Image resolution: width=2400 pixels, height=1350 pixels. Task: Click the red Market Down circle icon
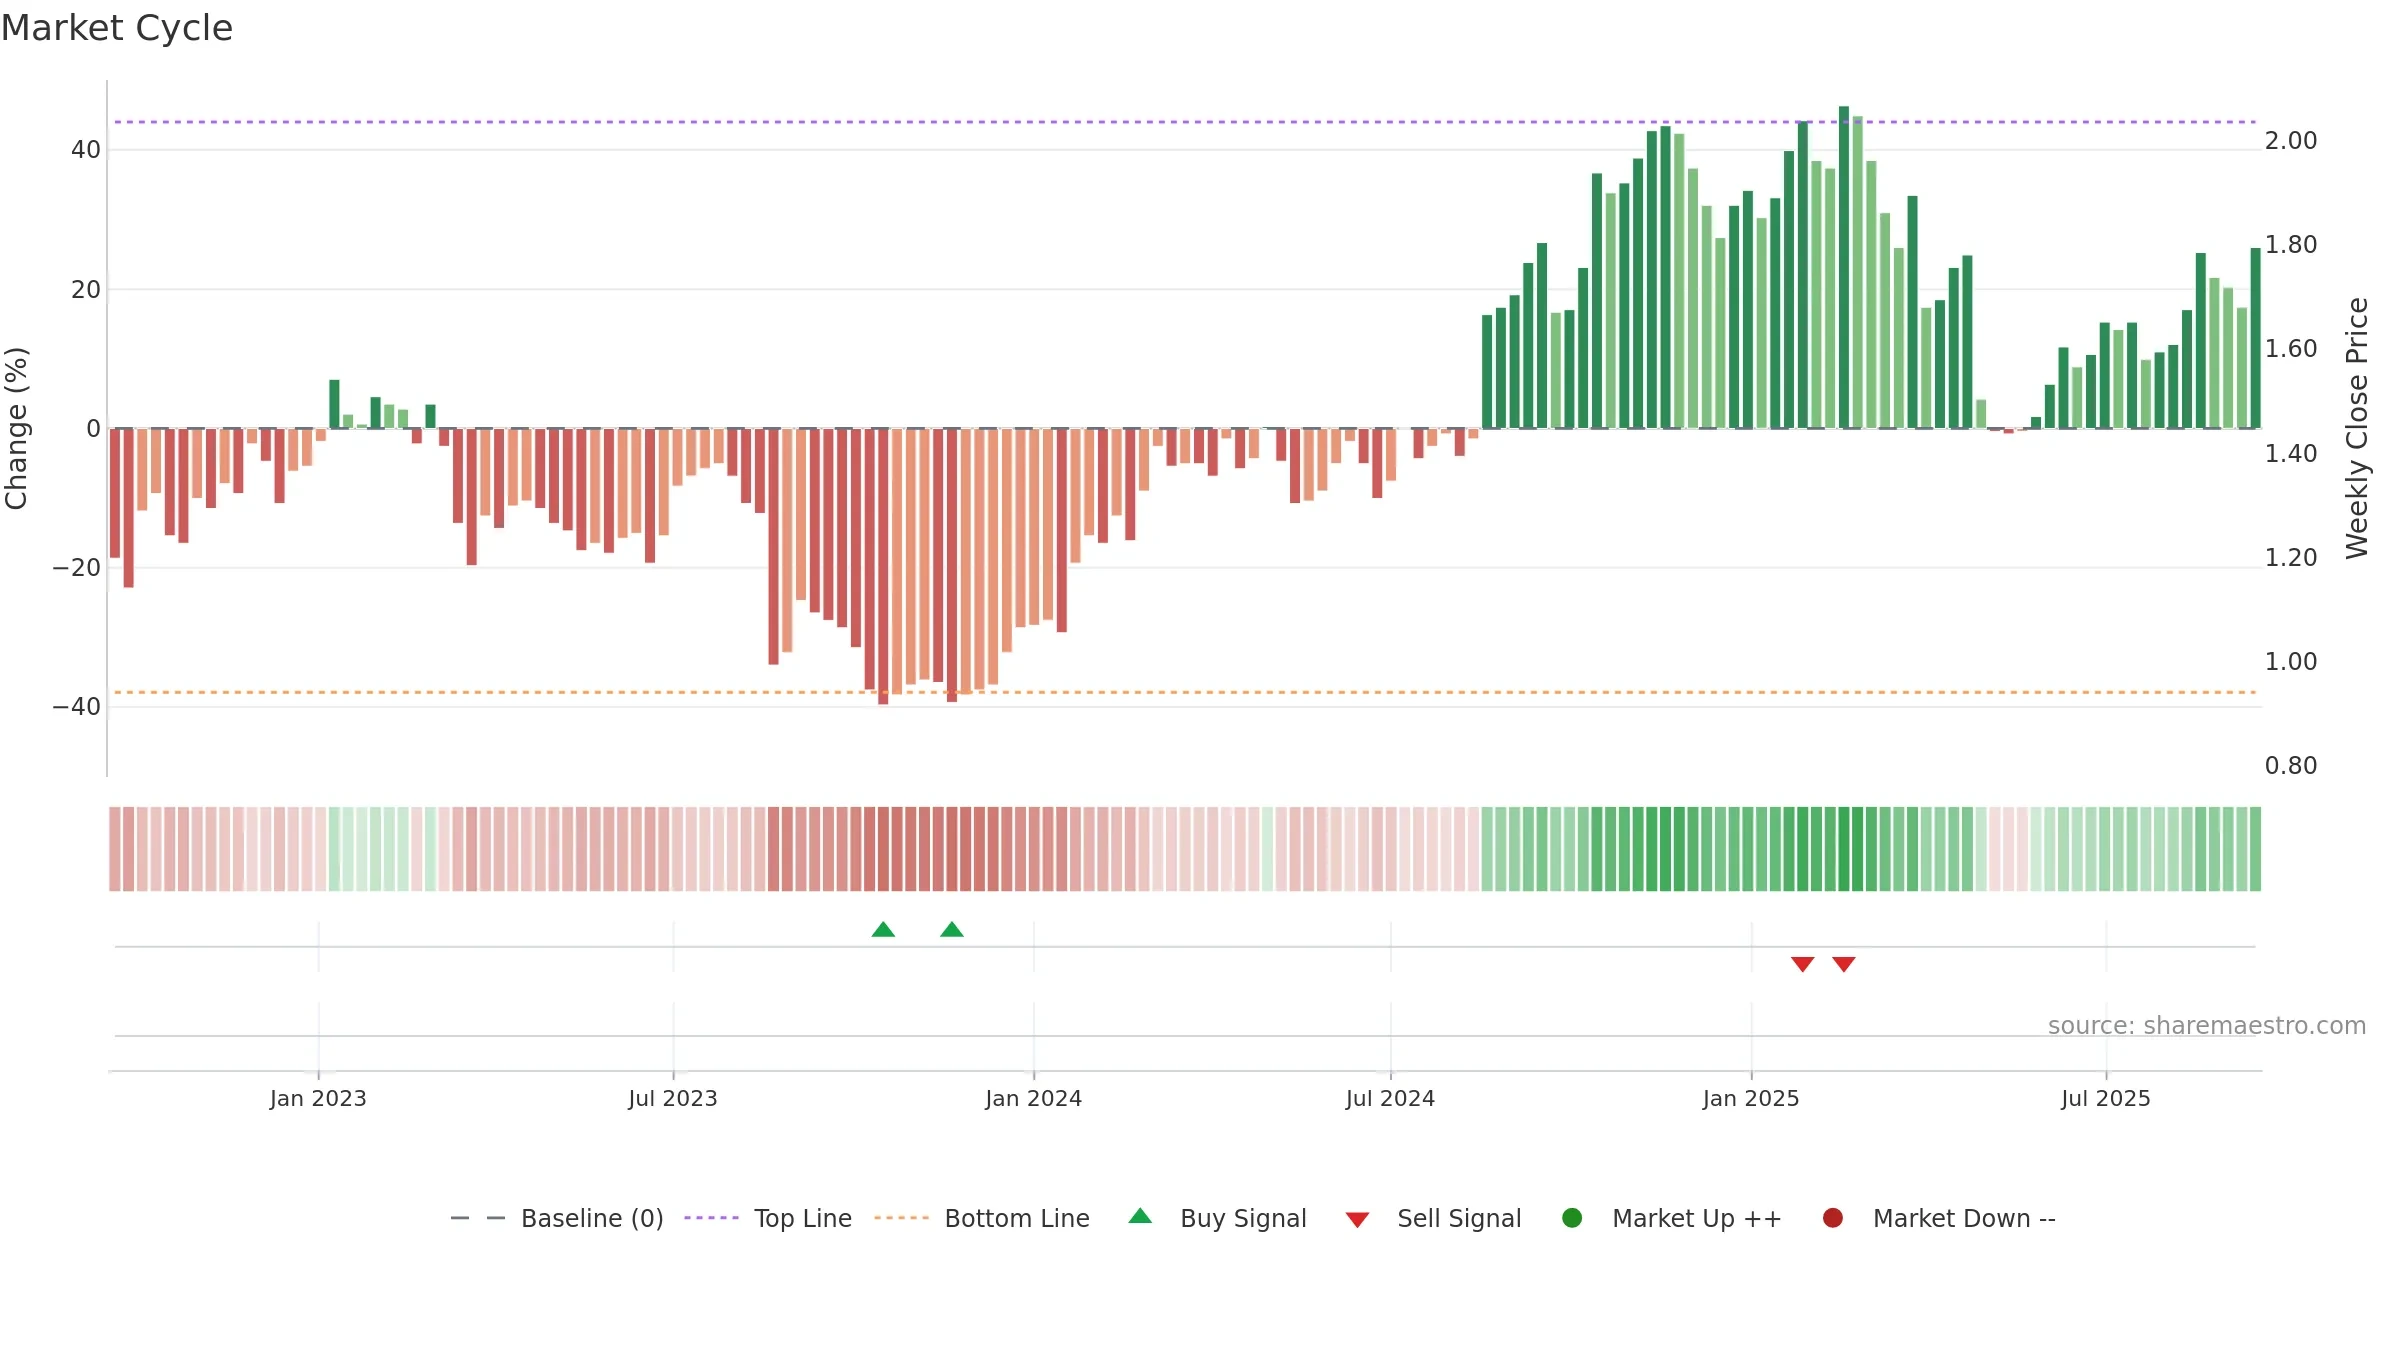1833,1218
